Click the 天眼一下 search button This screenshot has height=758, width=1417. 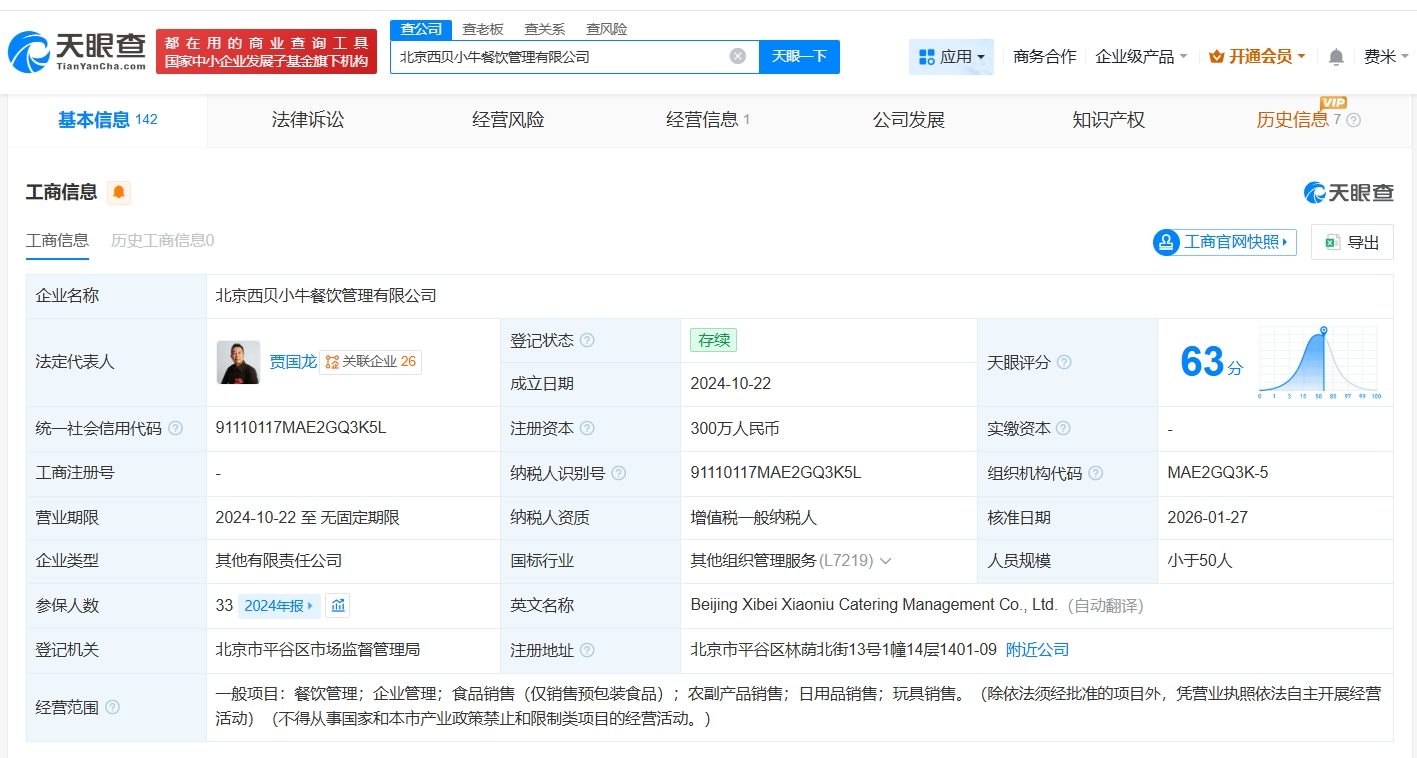(799, 56)
